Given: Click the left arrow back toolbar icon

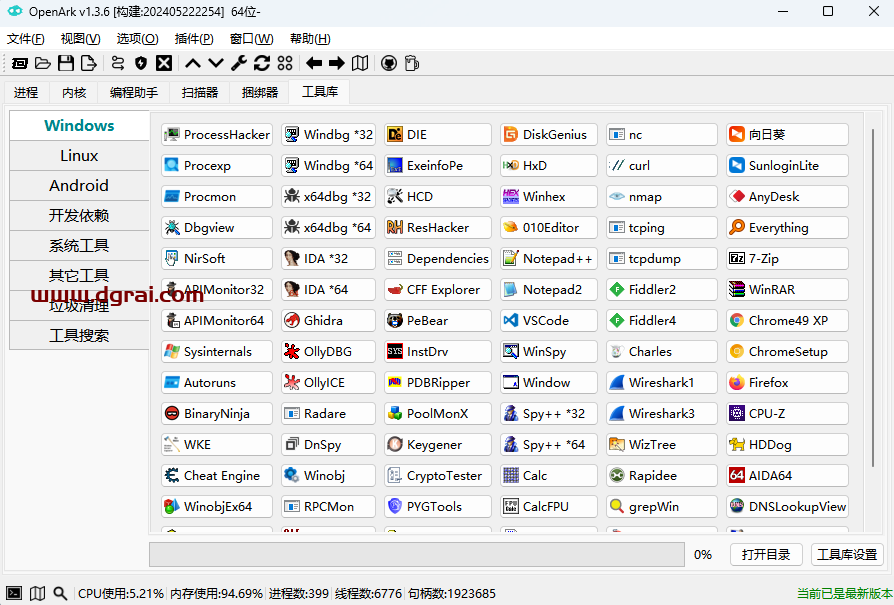Looking at the screenshot, I should 314,63.
